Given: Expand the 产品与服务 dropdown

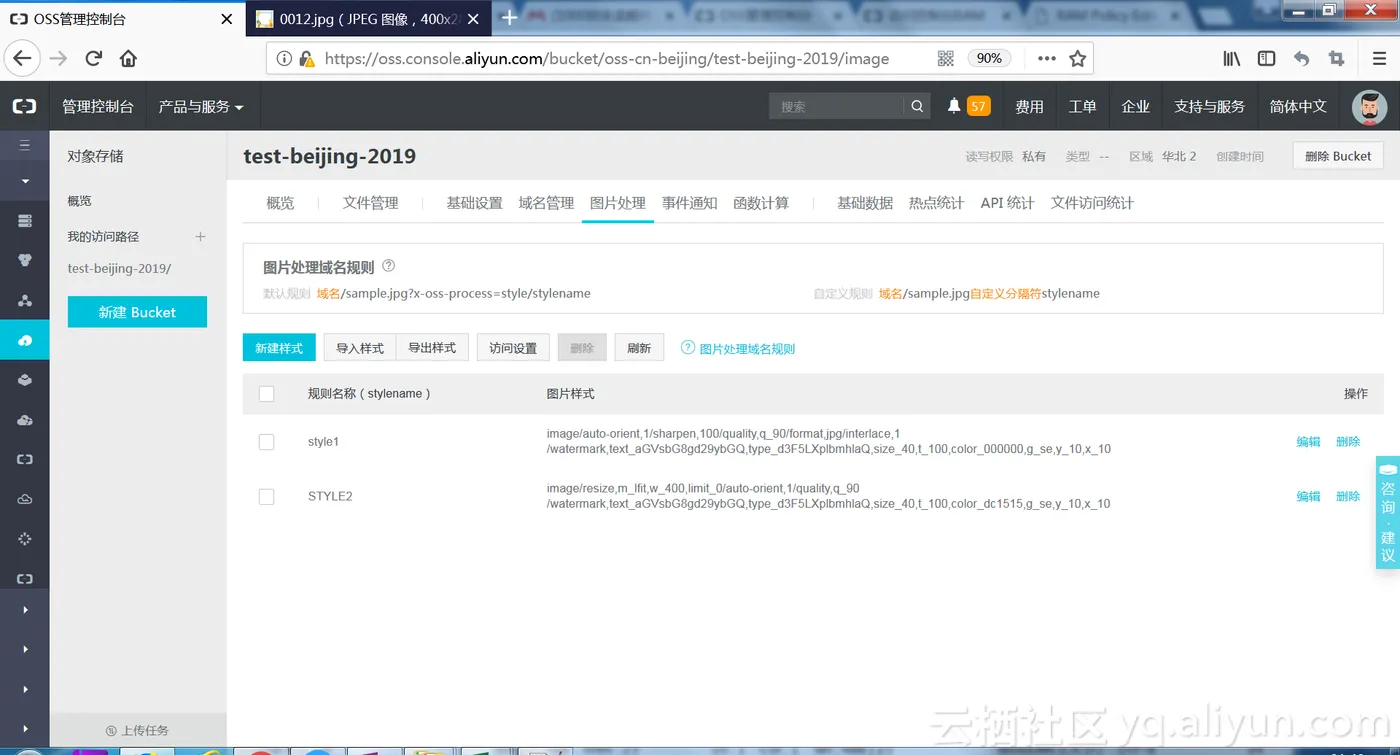Looking at the screenshot, I should pyautogui.click(x=201, y=106).
